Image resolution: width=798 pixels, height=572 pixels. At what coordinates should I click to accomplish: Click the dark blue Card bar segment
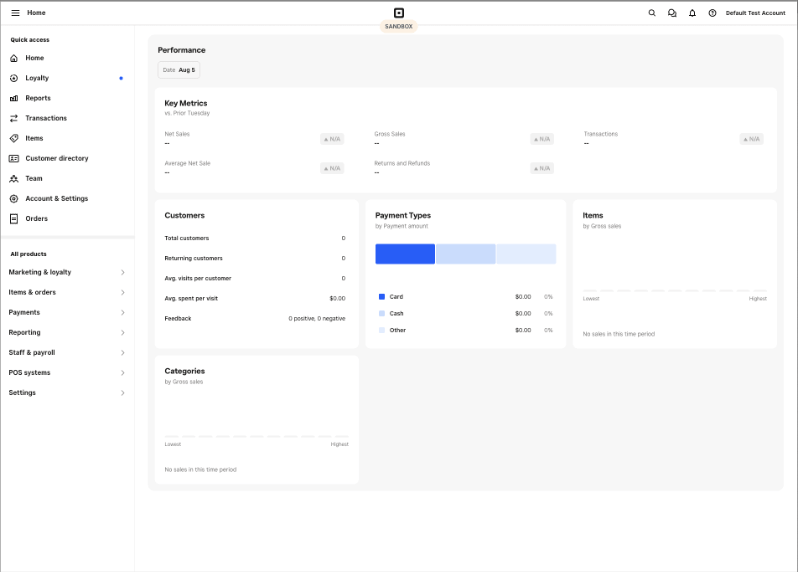(405, 254)
